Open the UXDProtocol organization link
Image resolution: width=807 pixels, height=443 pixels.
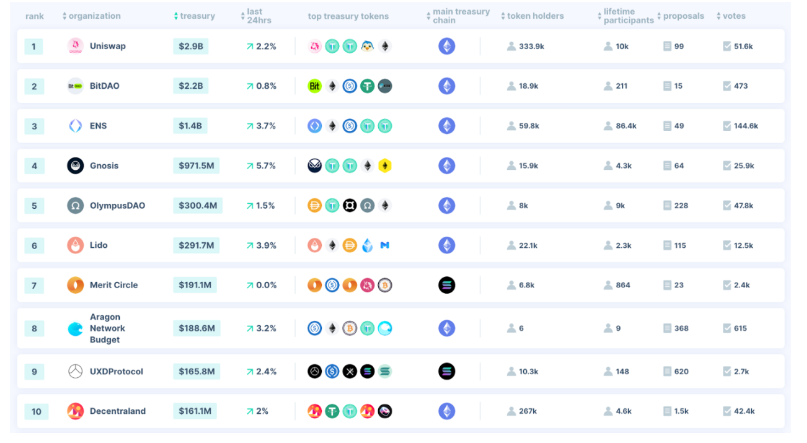pos(116,371)
